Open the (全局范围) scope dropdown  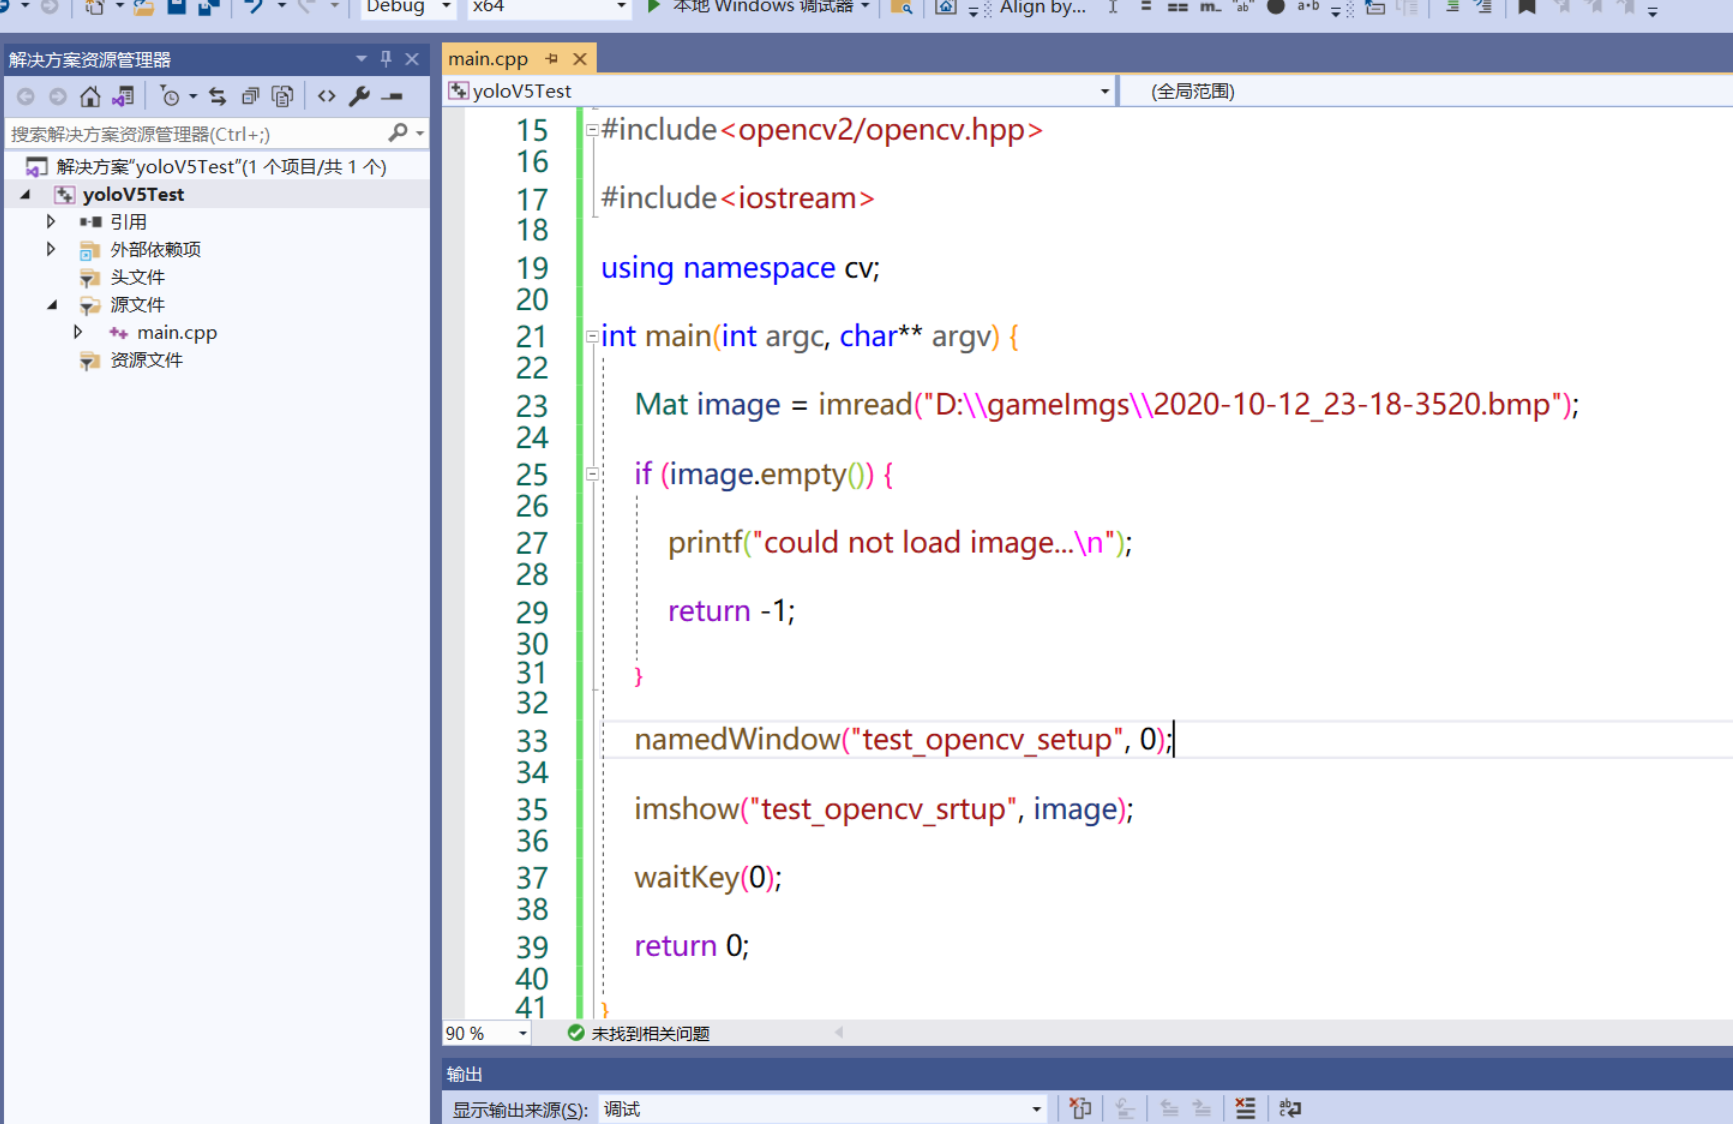coord(1427,91)
